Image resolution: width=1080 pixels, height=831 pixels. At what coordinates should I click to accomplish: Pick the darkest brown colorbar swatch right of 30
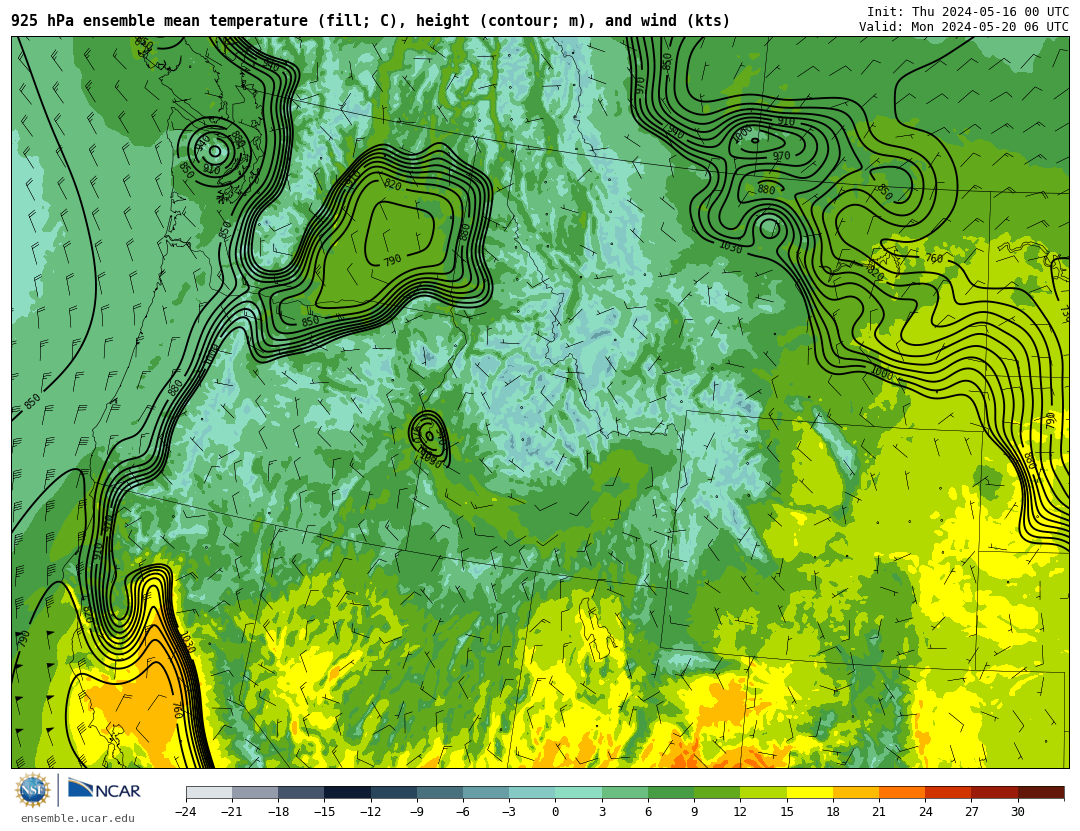(x=1041, y=792)
